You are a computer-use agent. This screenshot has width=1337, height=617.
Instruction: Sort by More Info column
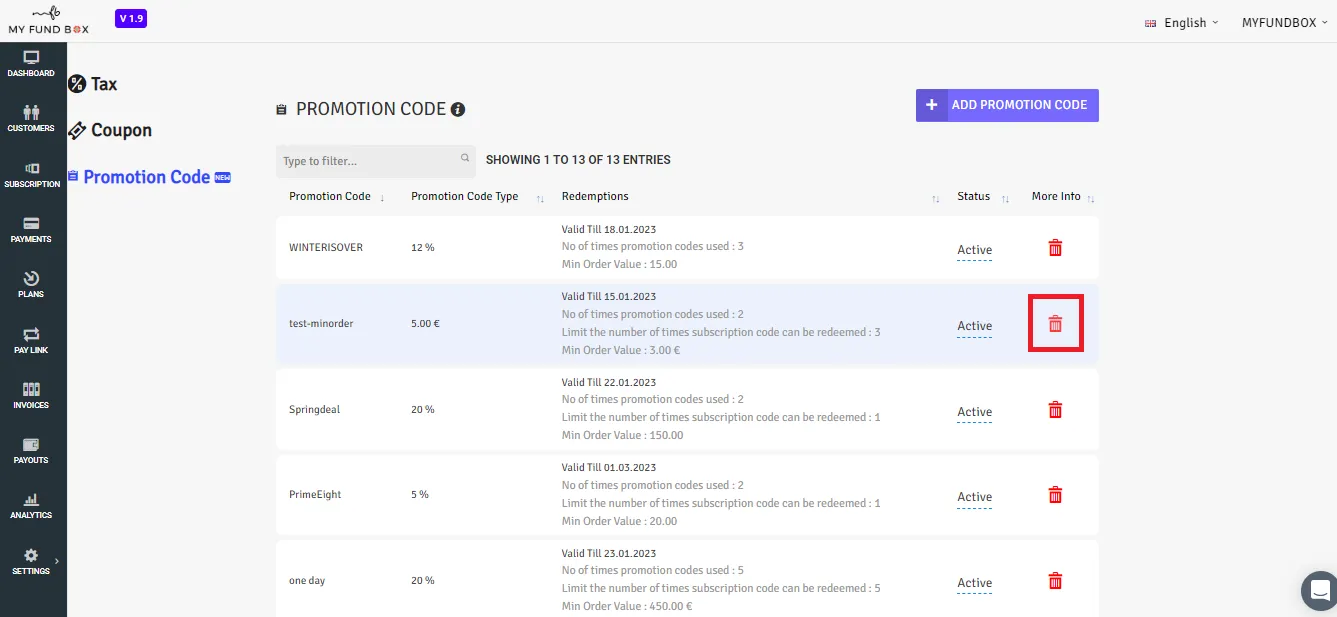click(1063, 197)
